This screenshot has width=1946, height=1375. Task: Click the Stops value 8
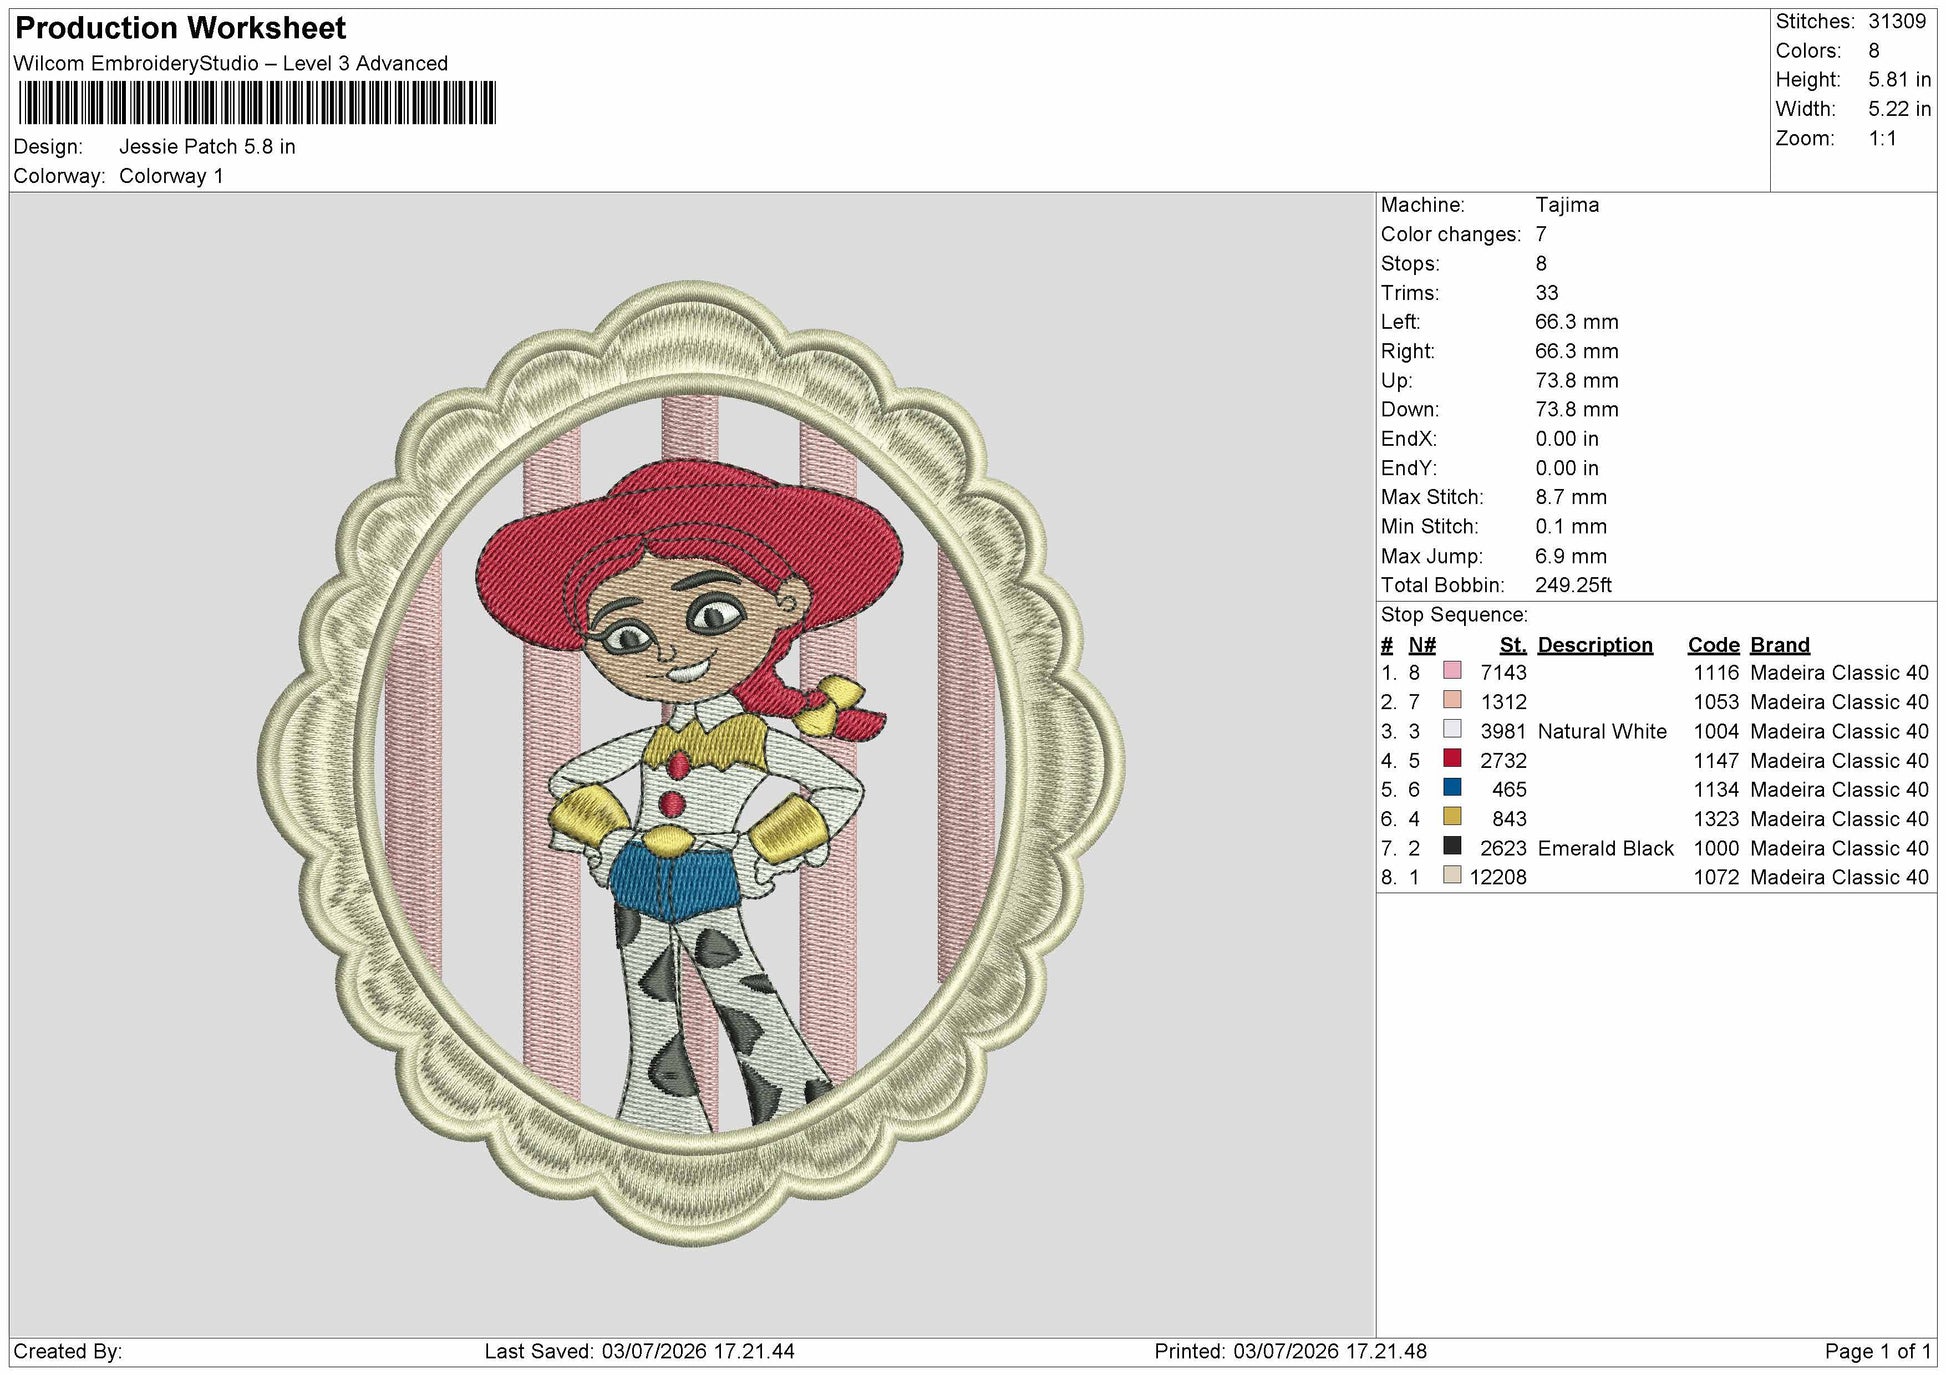[x=1541, y=263]
